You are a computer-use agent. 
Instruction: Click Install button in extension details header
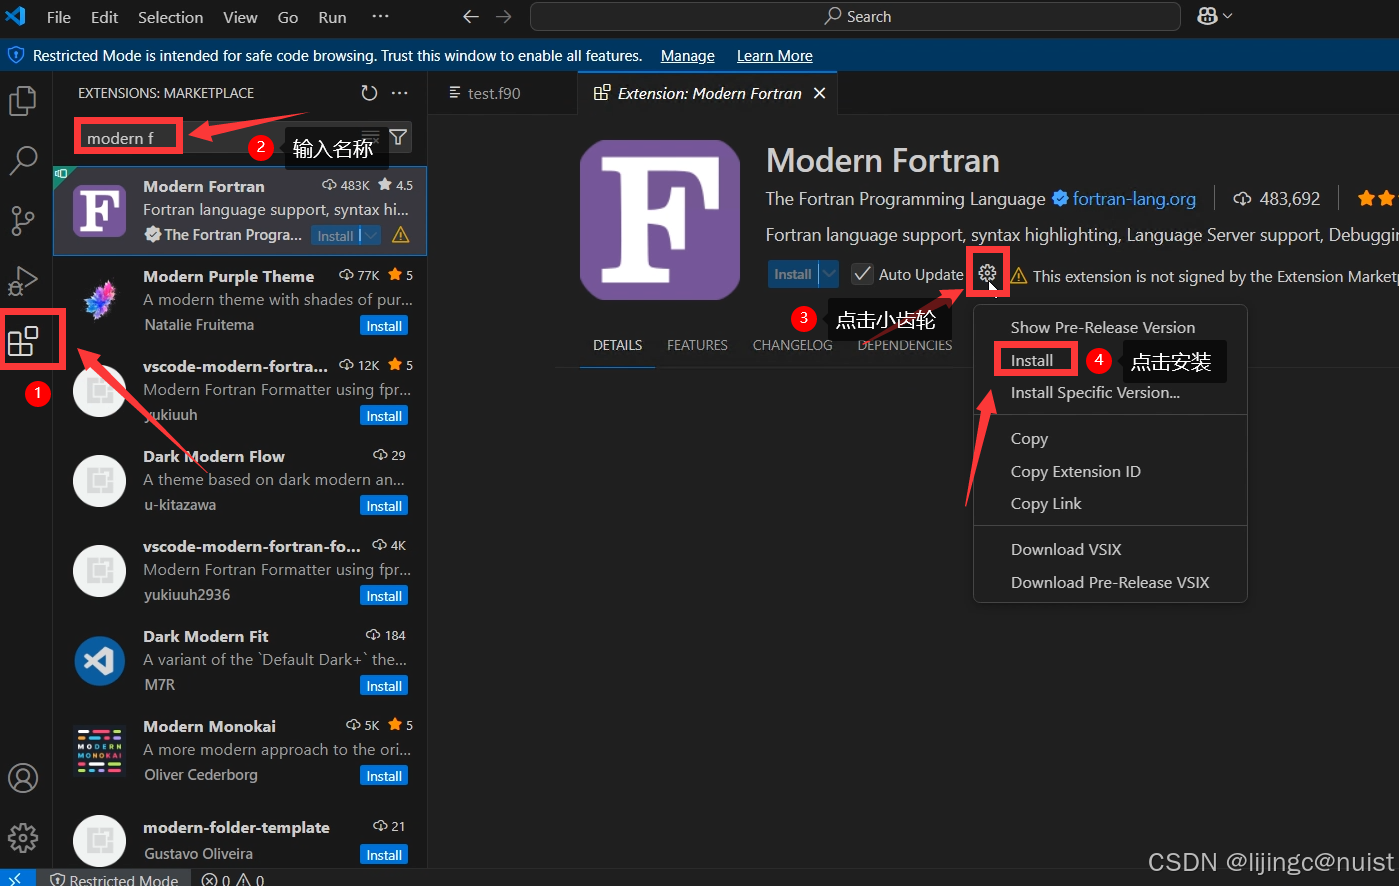793,274
